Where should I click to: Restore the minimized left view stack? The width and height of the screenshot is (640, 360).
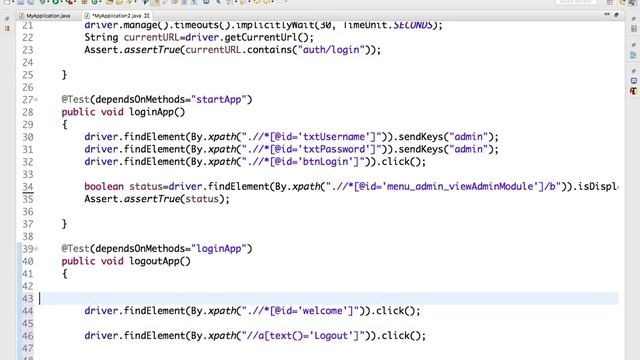click(x=7, y=19)
